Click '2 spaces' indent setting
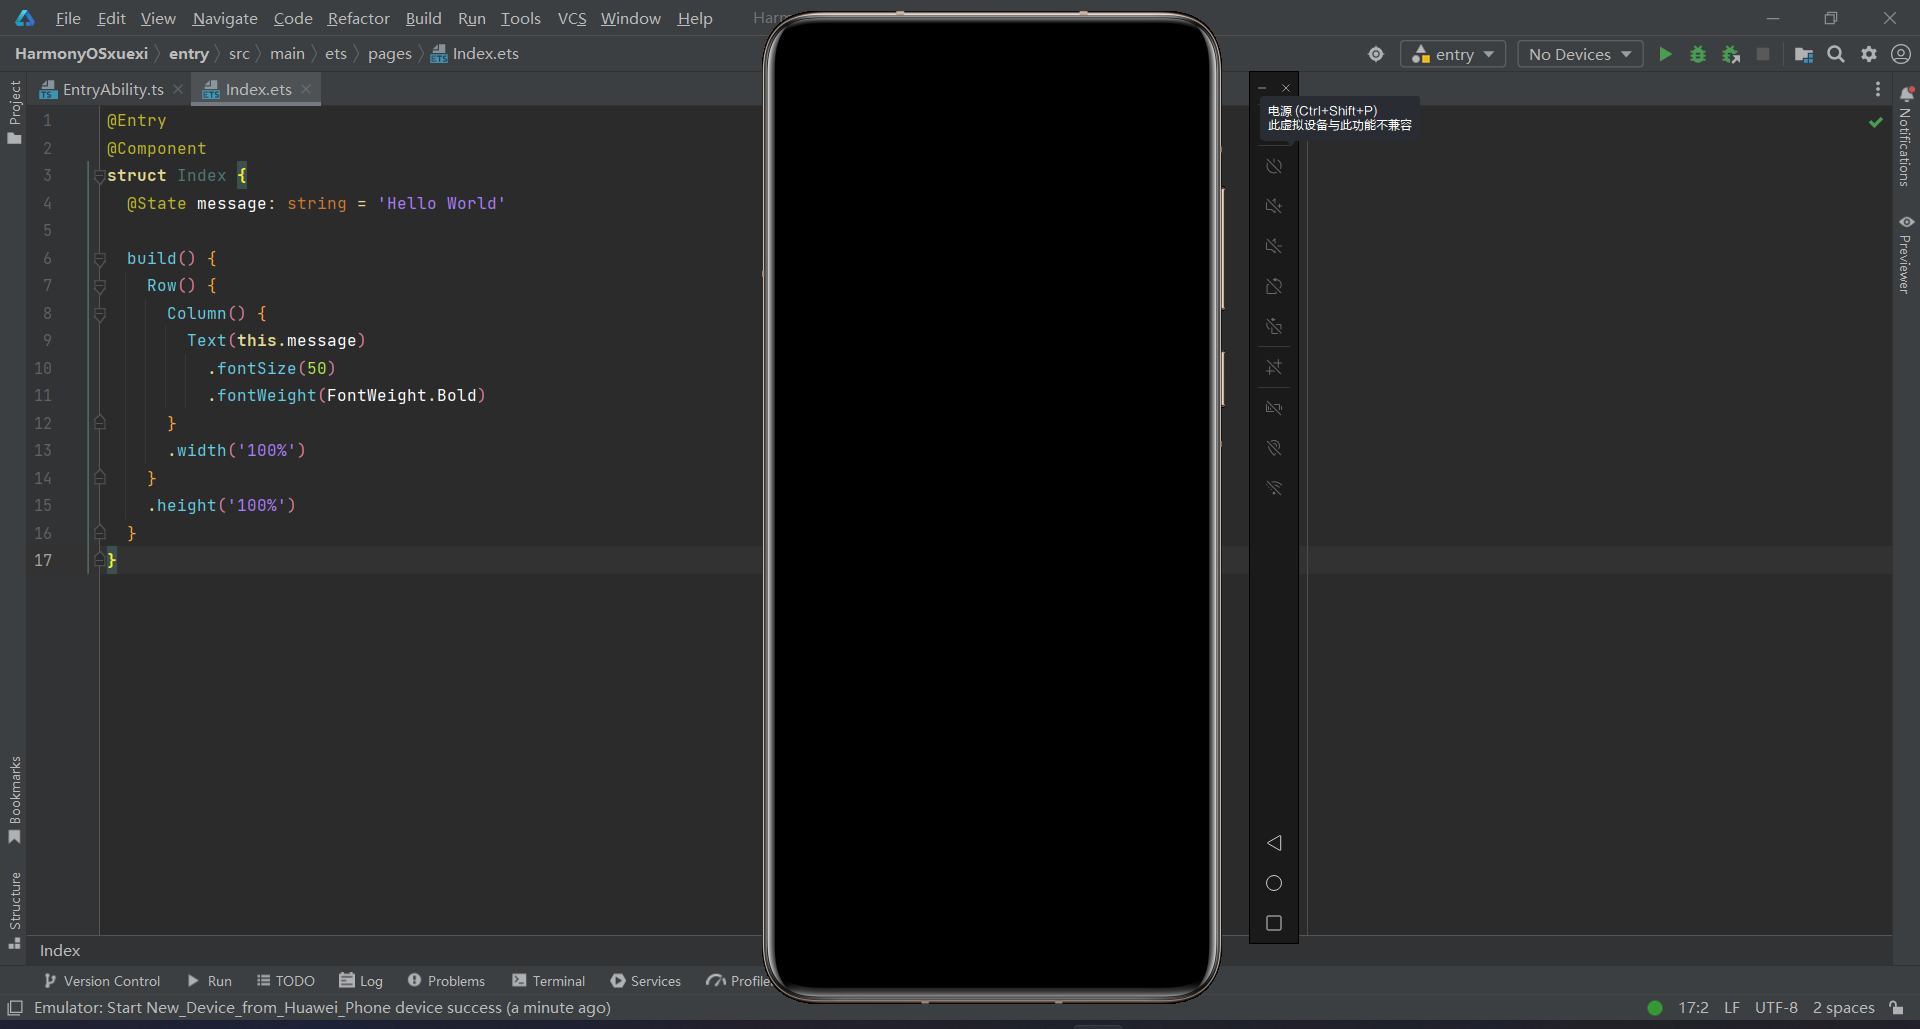Screen dimensions: 1920x1029 pos(1843,1007)
